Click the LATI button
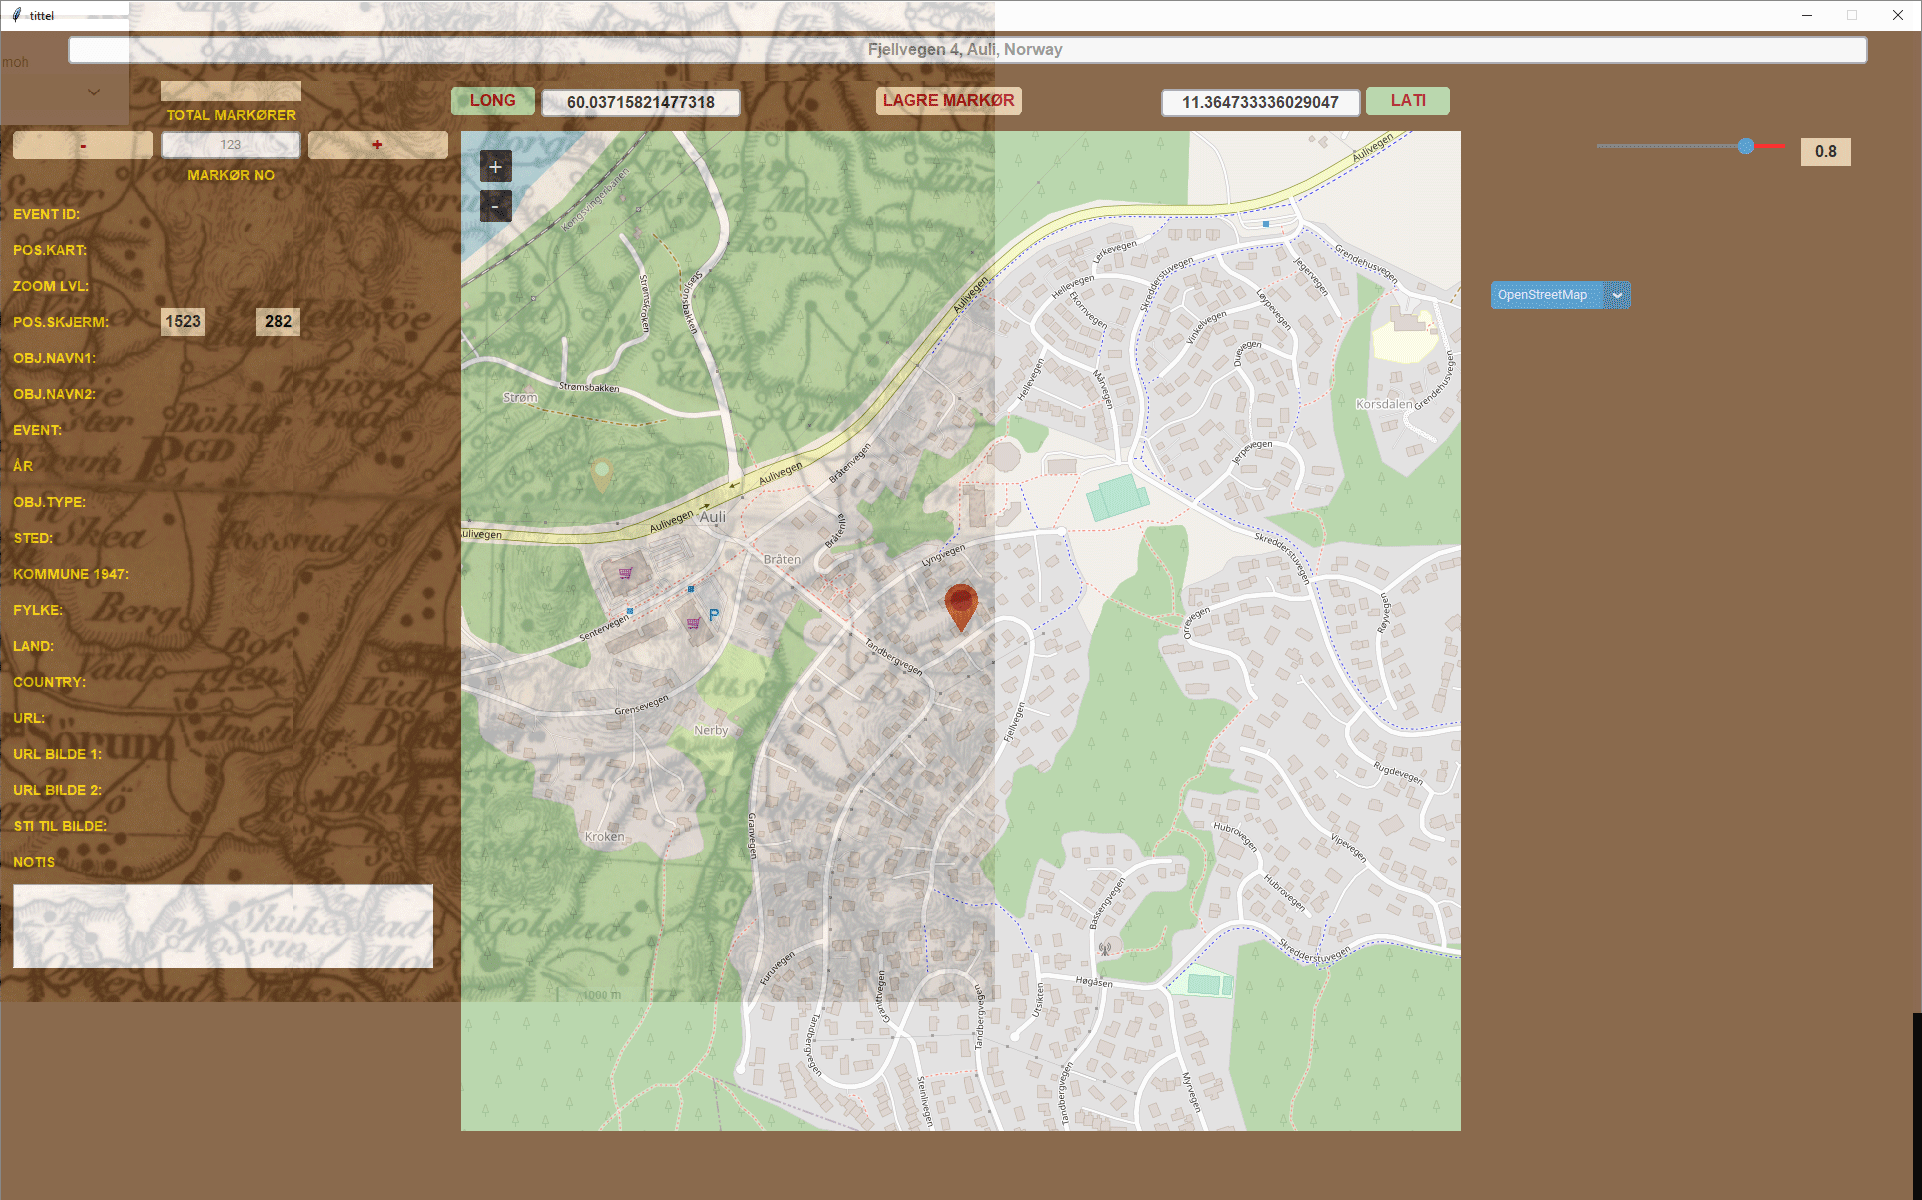 [1407, 101]
